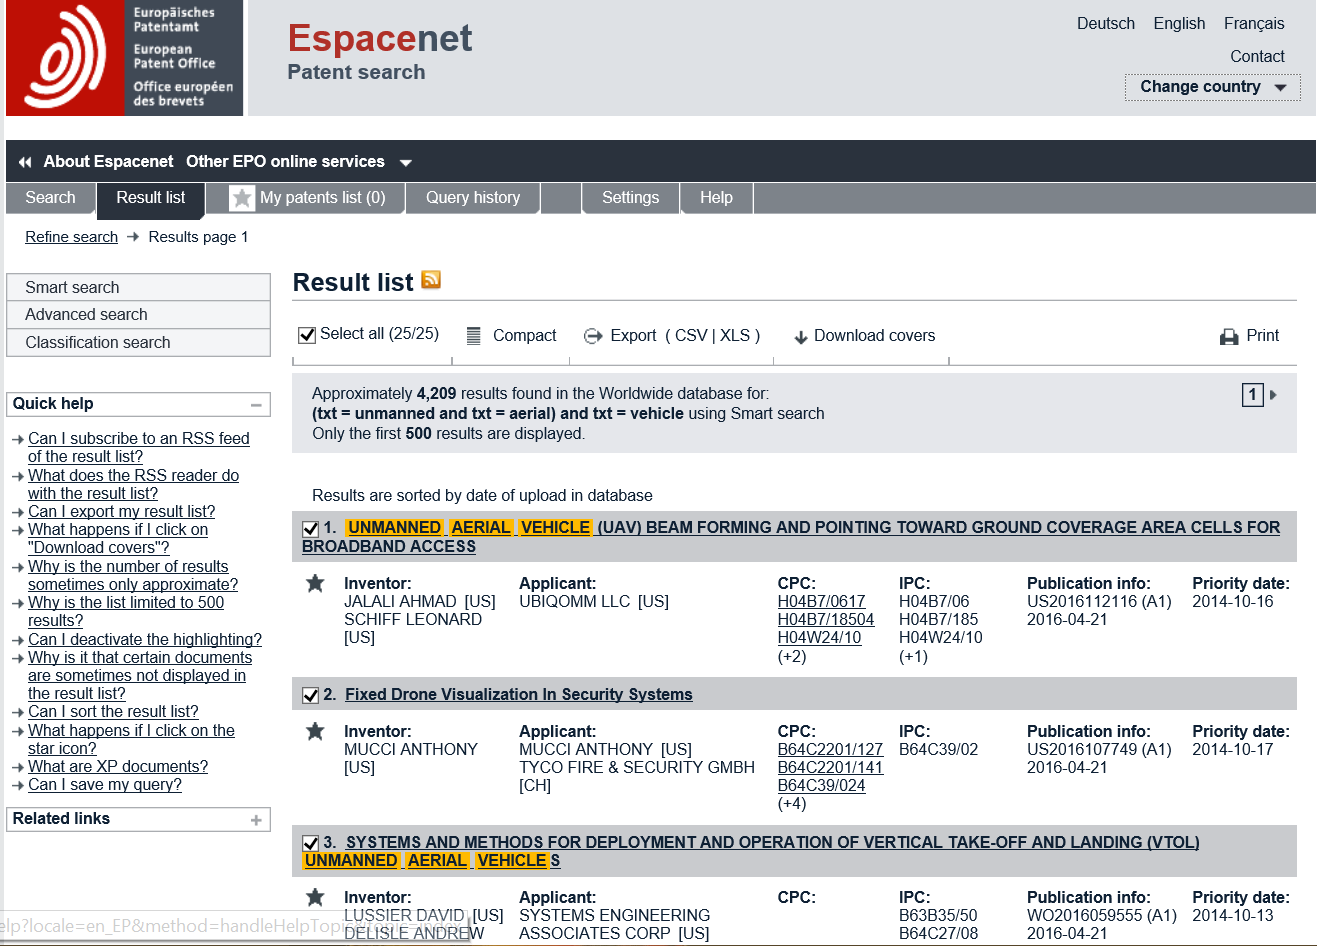Switch language to English
The height and width of the screenshot is (946, 1317).
pyautogui.click(x=1179, y=23)
